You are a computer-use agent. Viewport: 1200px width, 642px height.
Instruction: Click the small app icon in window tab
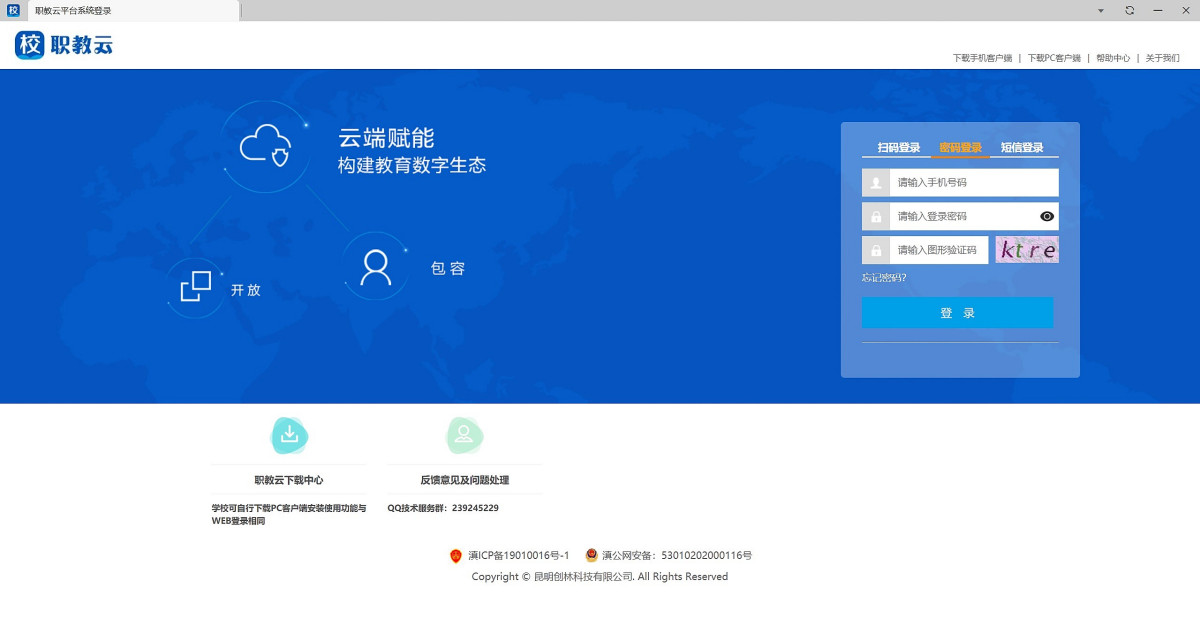pyautogui.click(x=14, y=10)
